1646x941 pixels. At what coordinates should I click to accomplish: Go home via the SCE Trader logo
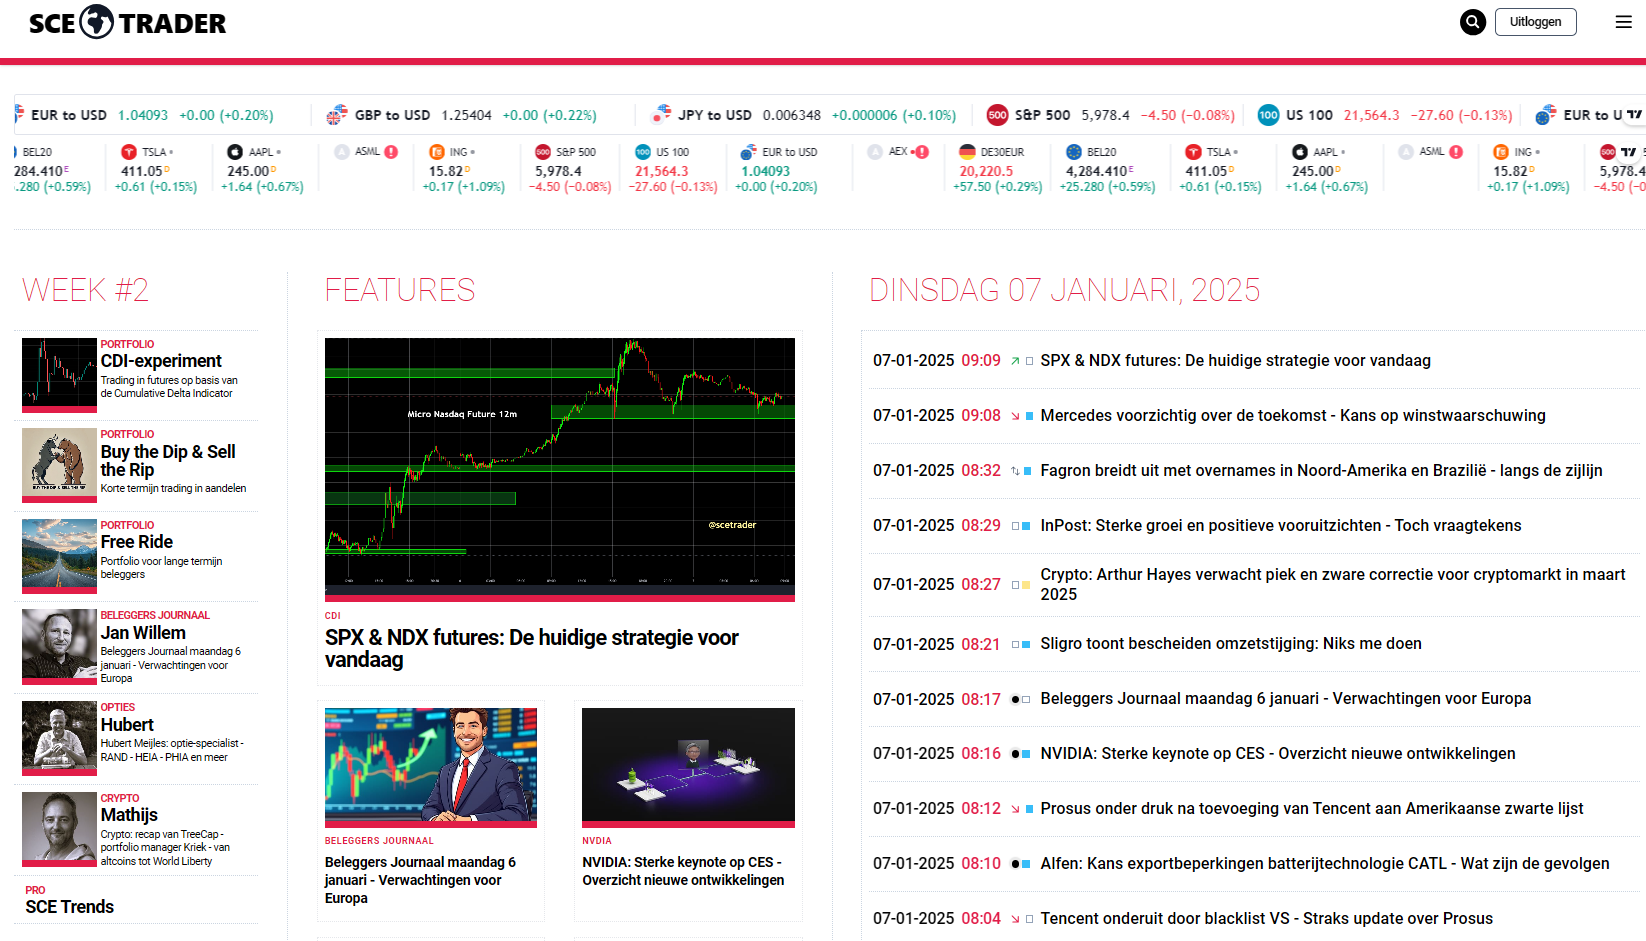point(127,22)
